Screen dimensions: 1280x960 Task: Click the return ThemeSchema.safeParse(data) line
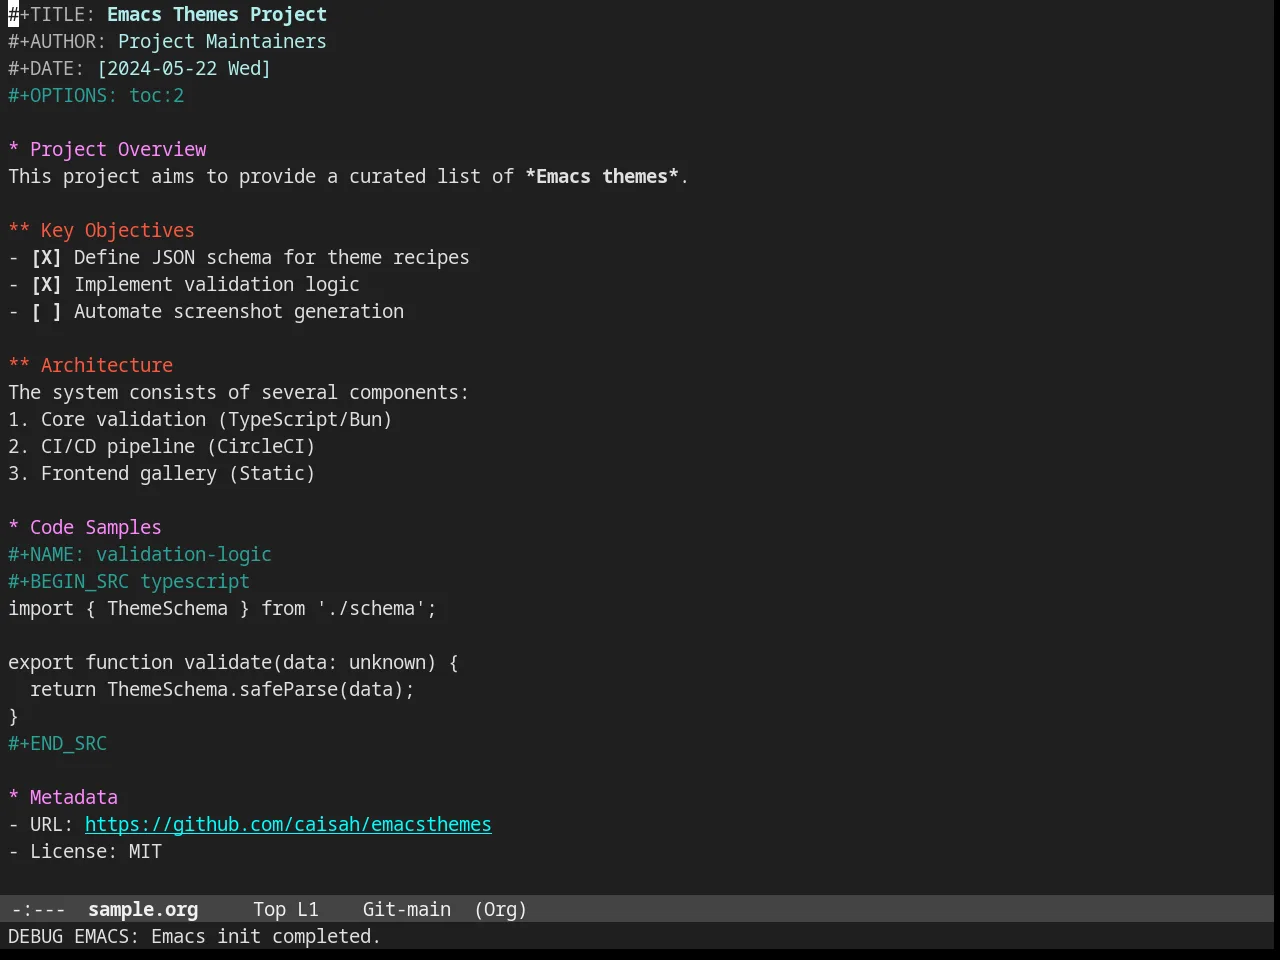[x=222, y=689]
